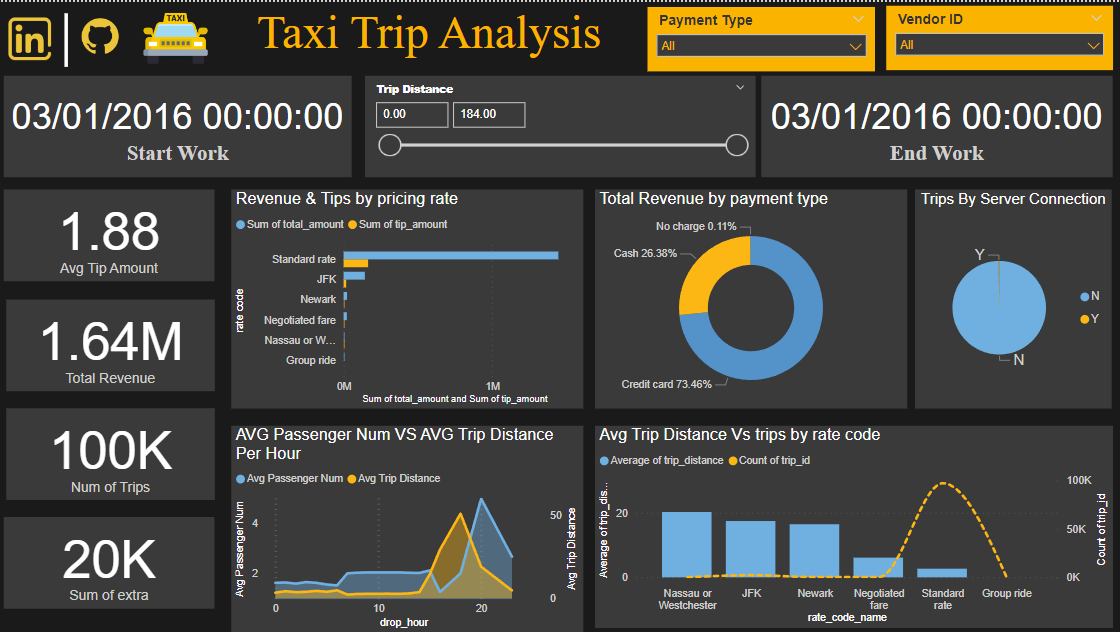1120x632 pixels.
Task: Click the left Trip Distance slider handle
Action: [x=390, y=146]
